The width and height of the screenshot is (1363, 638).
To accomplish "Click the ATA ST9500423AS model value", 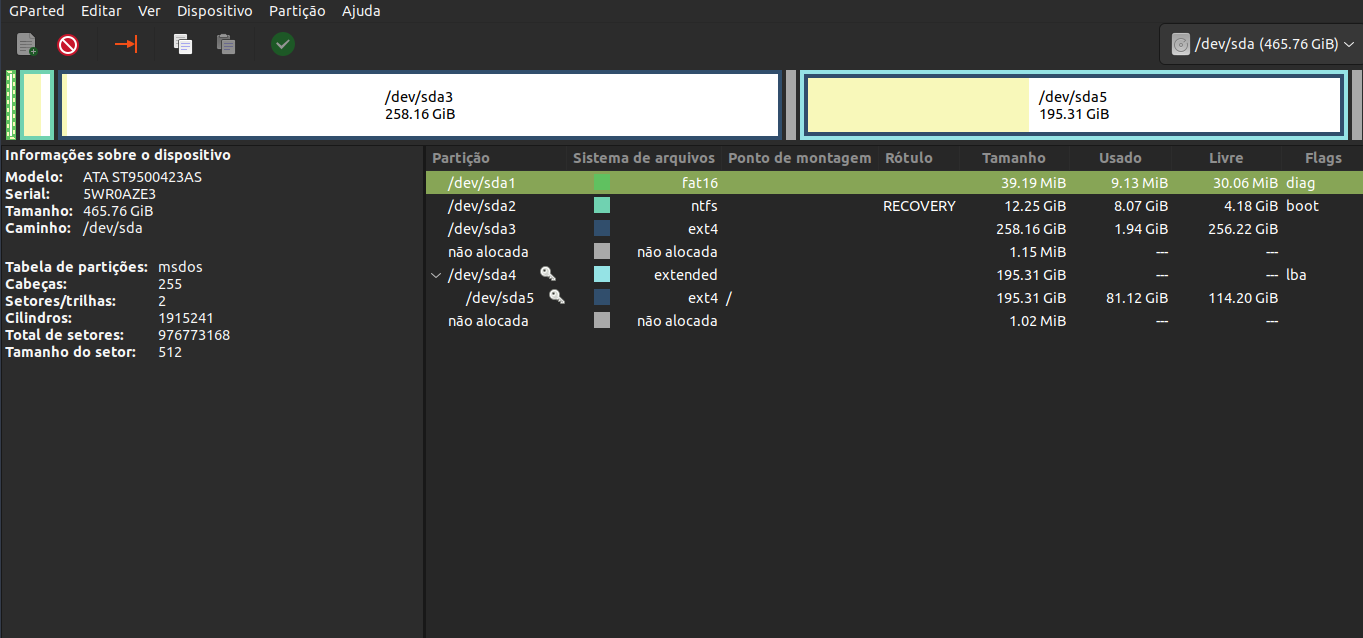I will click(142, 177).
